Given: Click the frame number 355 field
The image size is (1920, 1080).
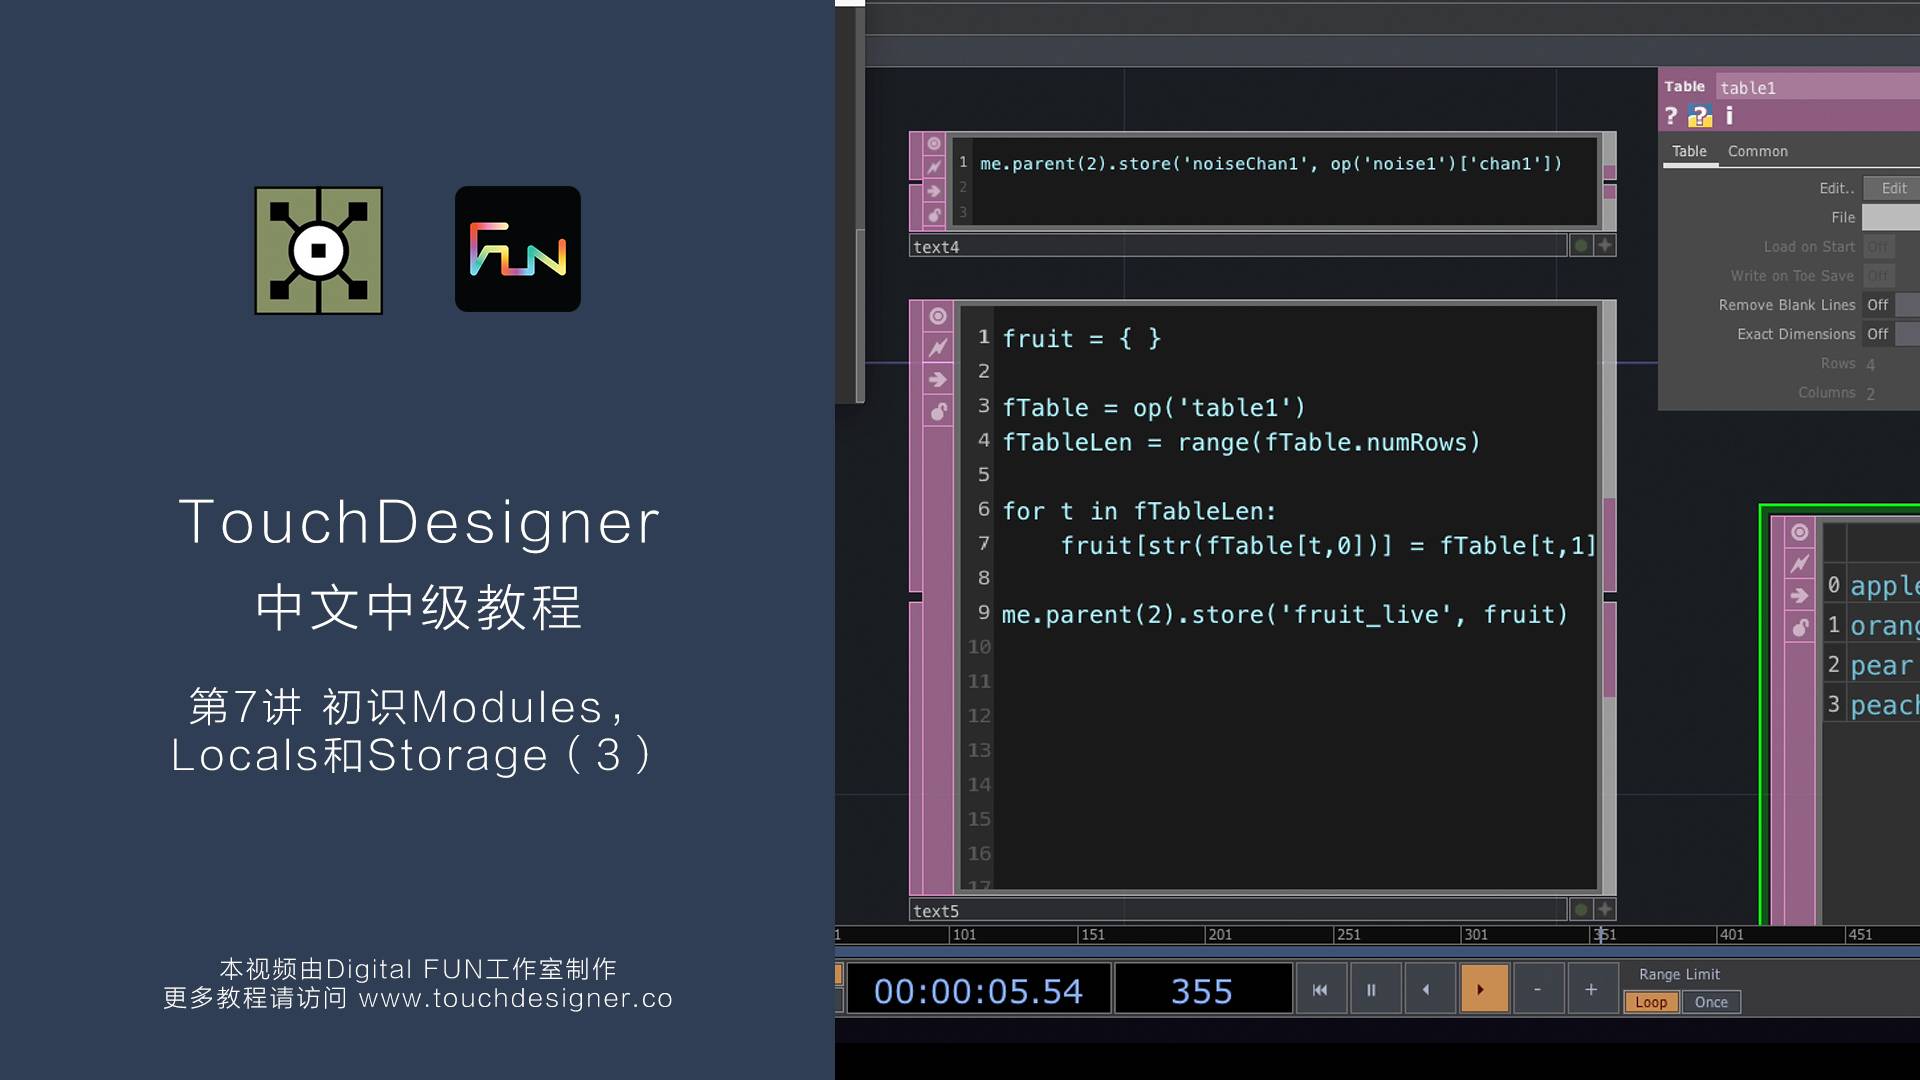Looking at the screenshot, I should [x=1202, y=990].
